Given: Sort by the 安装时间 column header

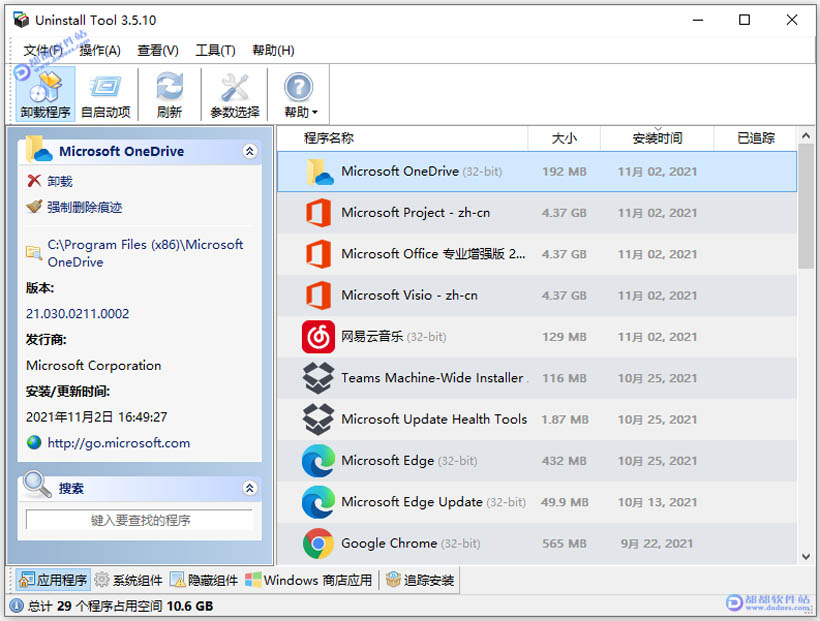Looking at the screenshot, I should click(x=657, y=138).
